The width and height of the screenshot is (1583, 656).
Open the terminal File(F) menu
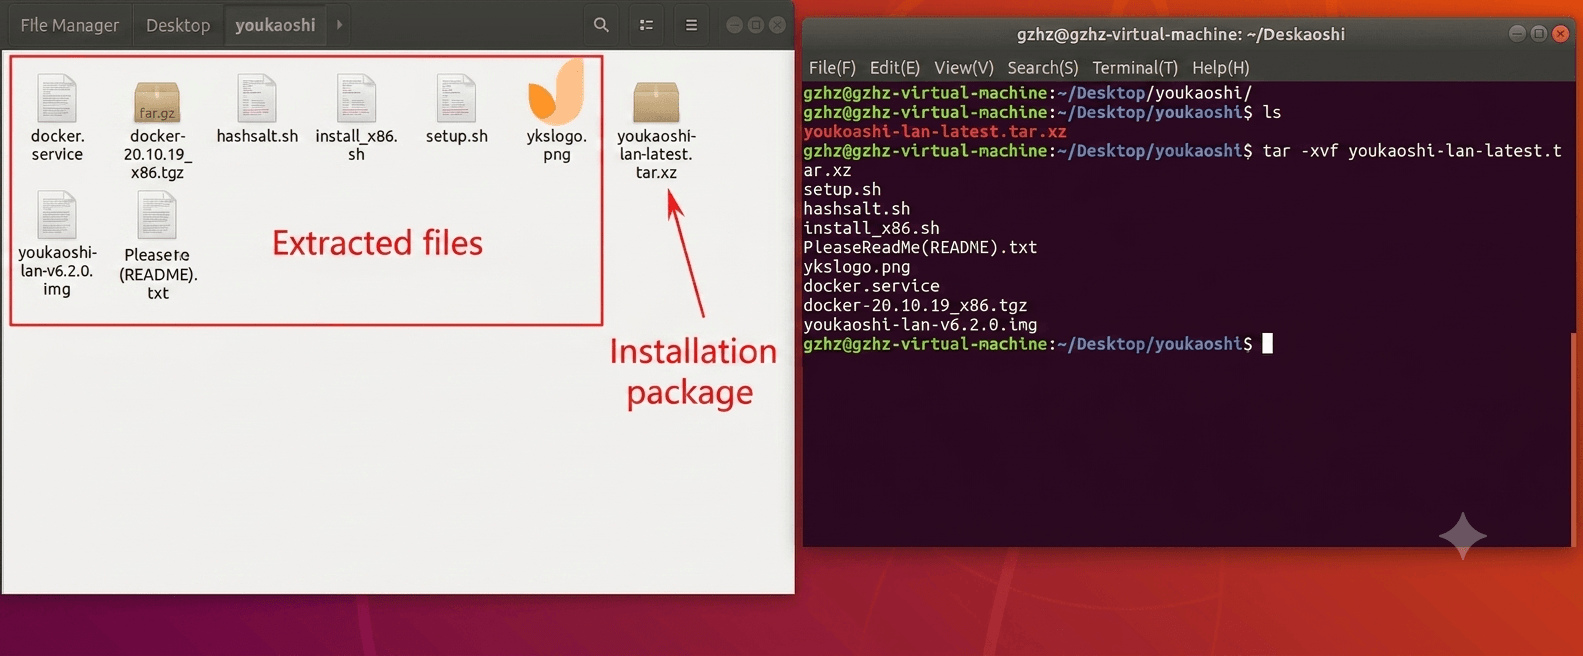[832, 68]
